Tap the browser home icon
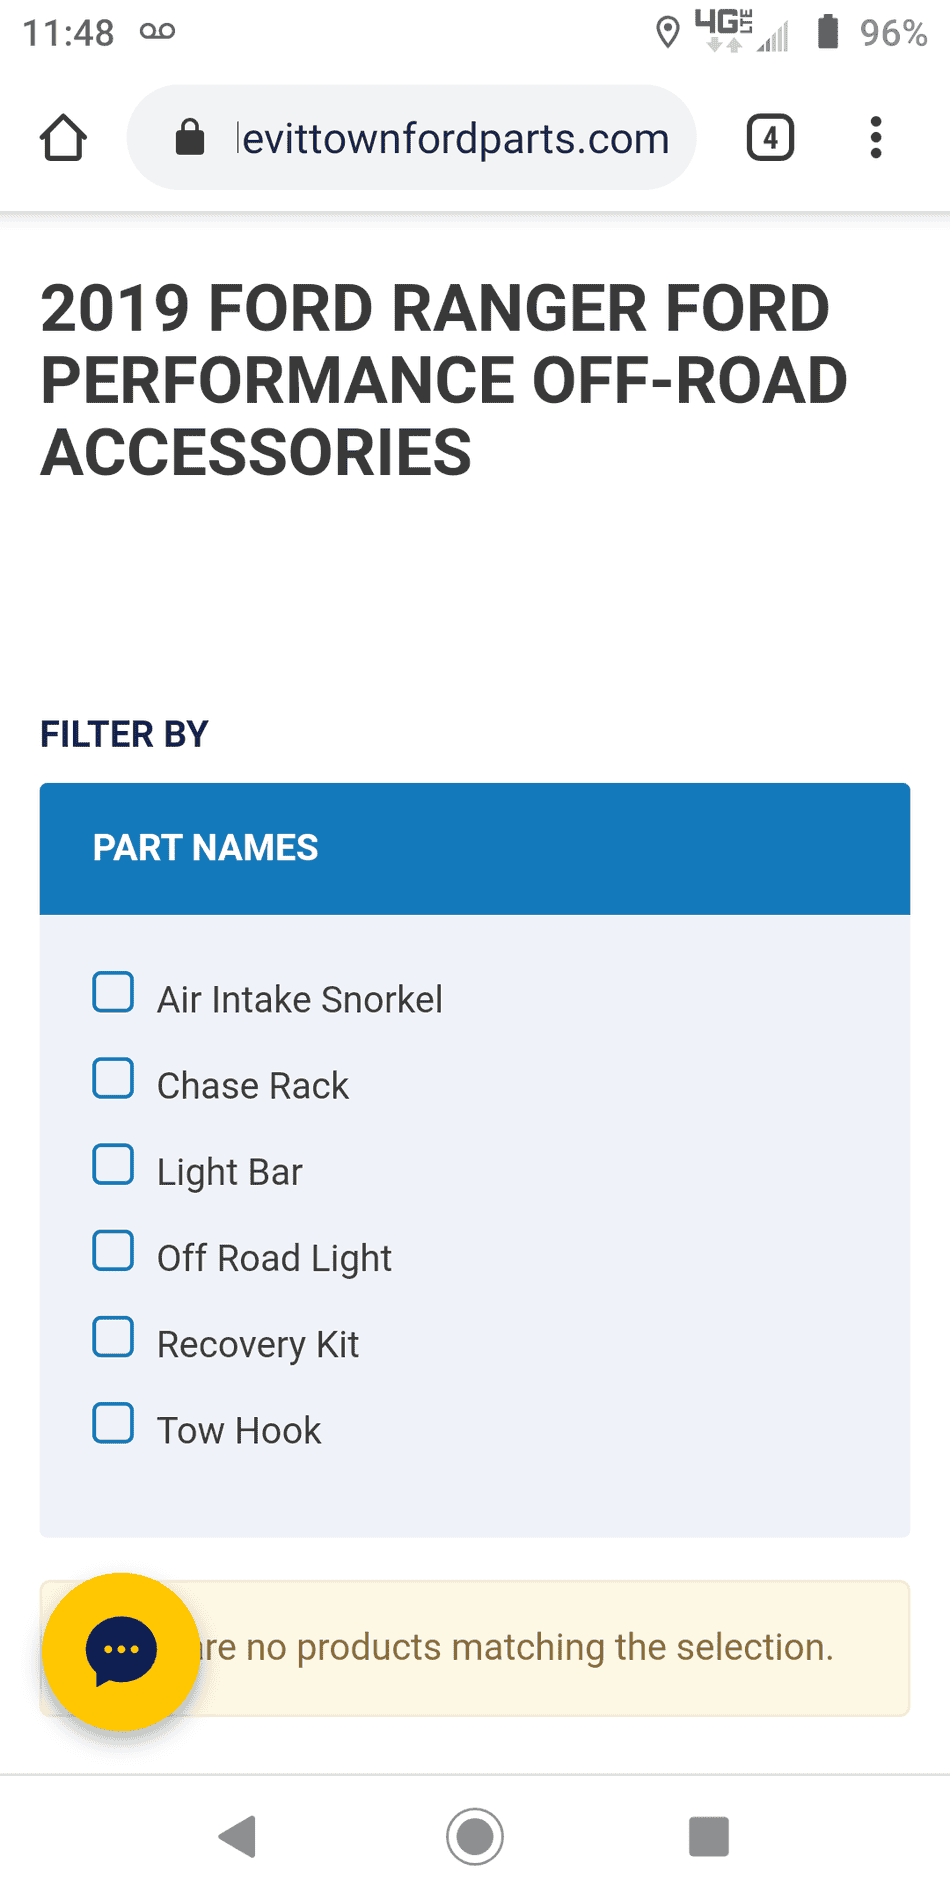This screenshot has height=1900, width=950. tap(63, 138)
